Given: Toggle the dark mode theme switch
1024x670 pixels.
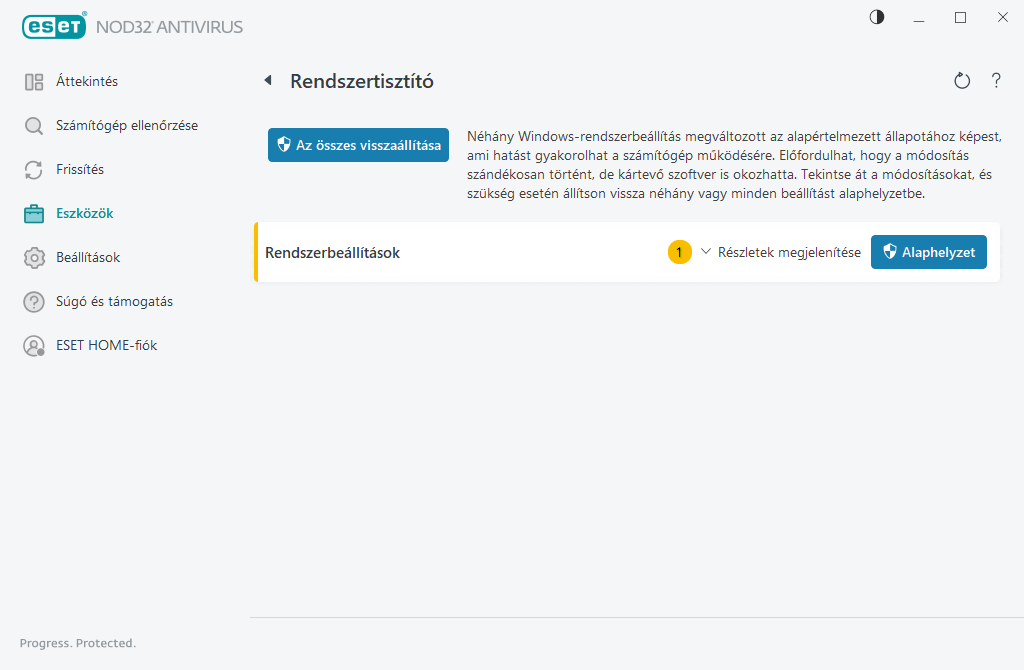Looking at the screenshot, I should click(x=876, y=17).
